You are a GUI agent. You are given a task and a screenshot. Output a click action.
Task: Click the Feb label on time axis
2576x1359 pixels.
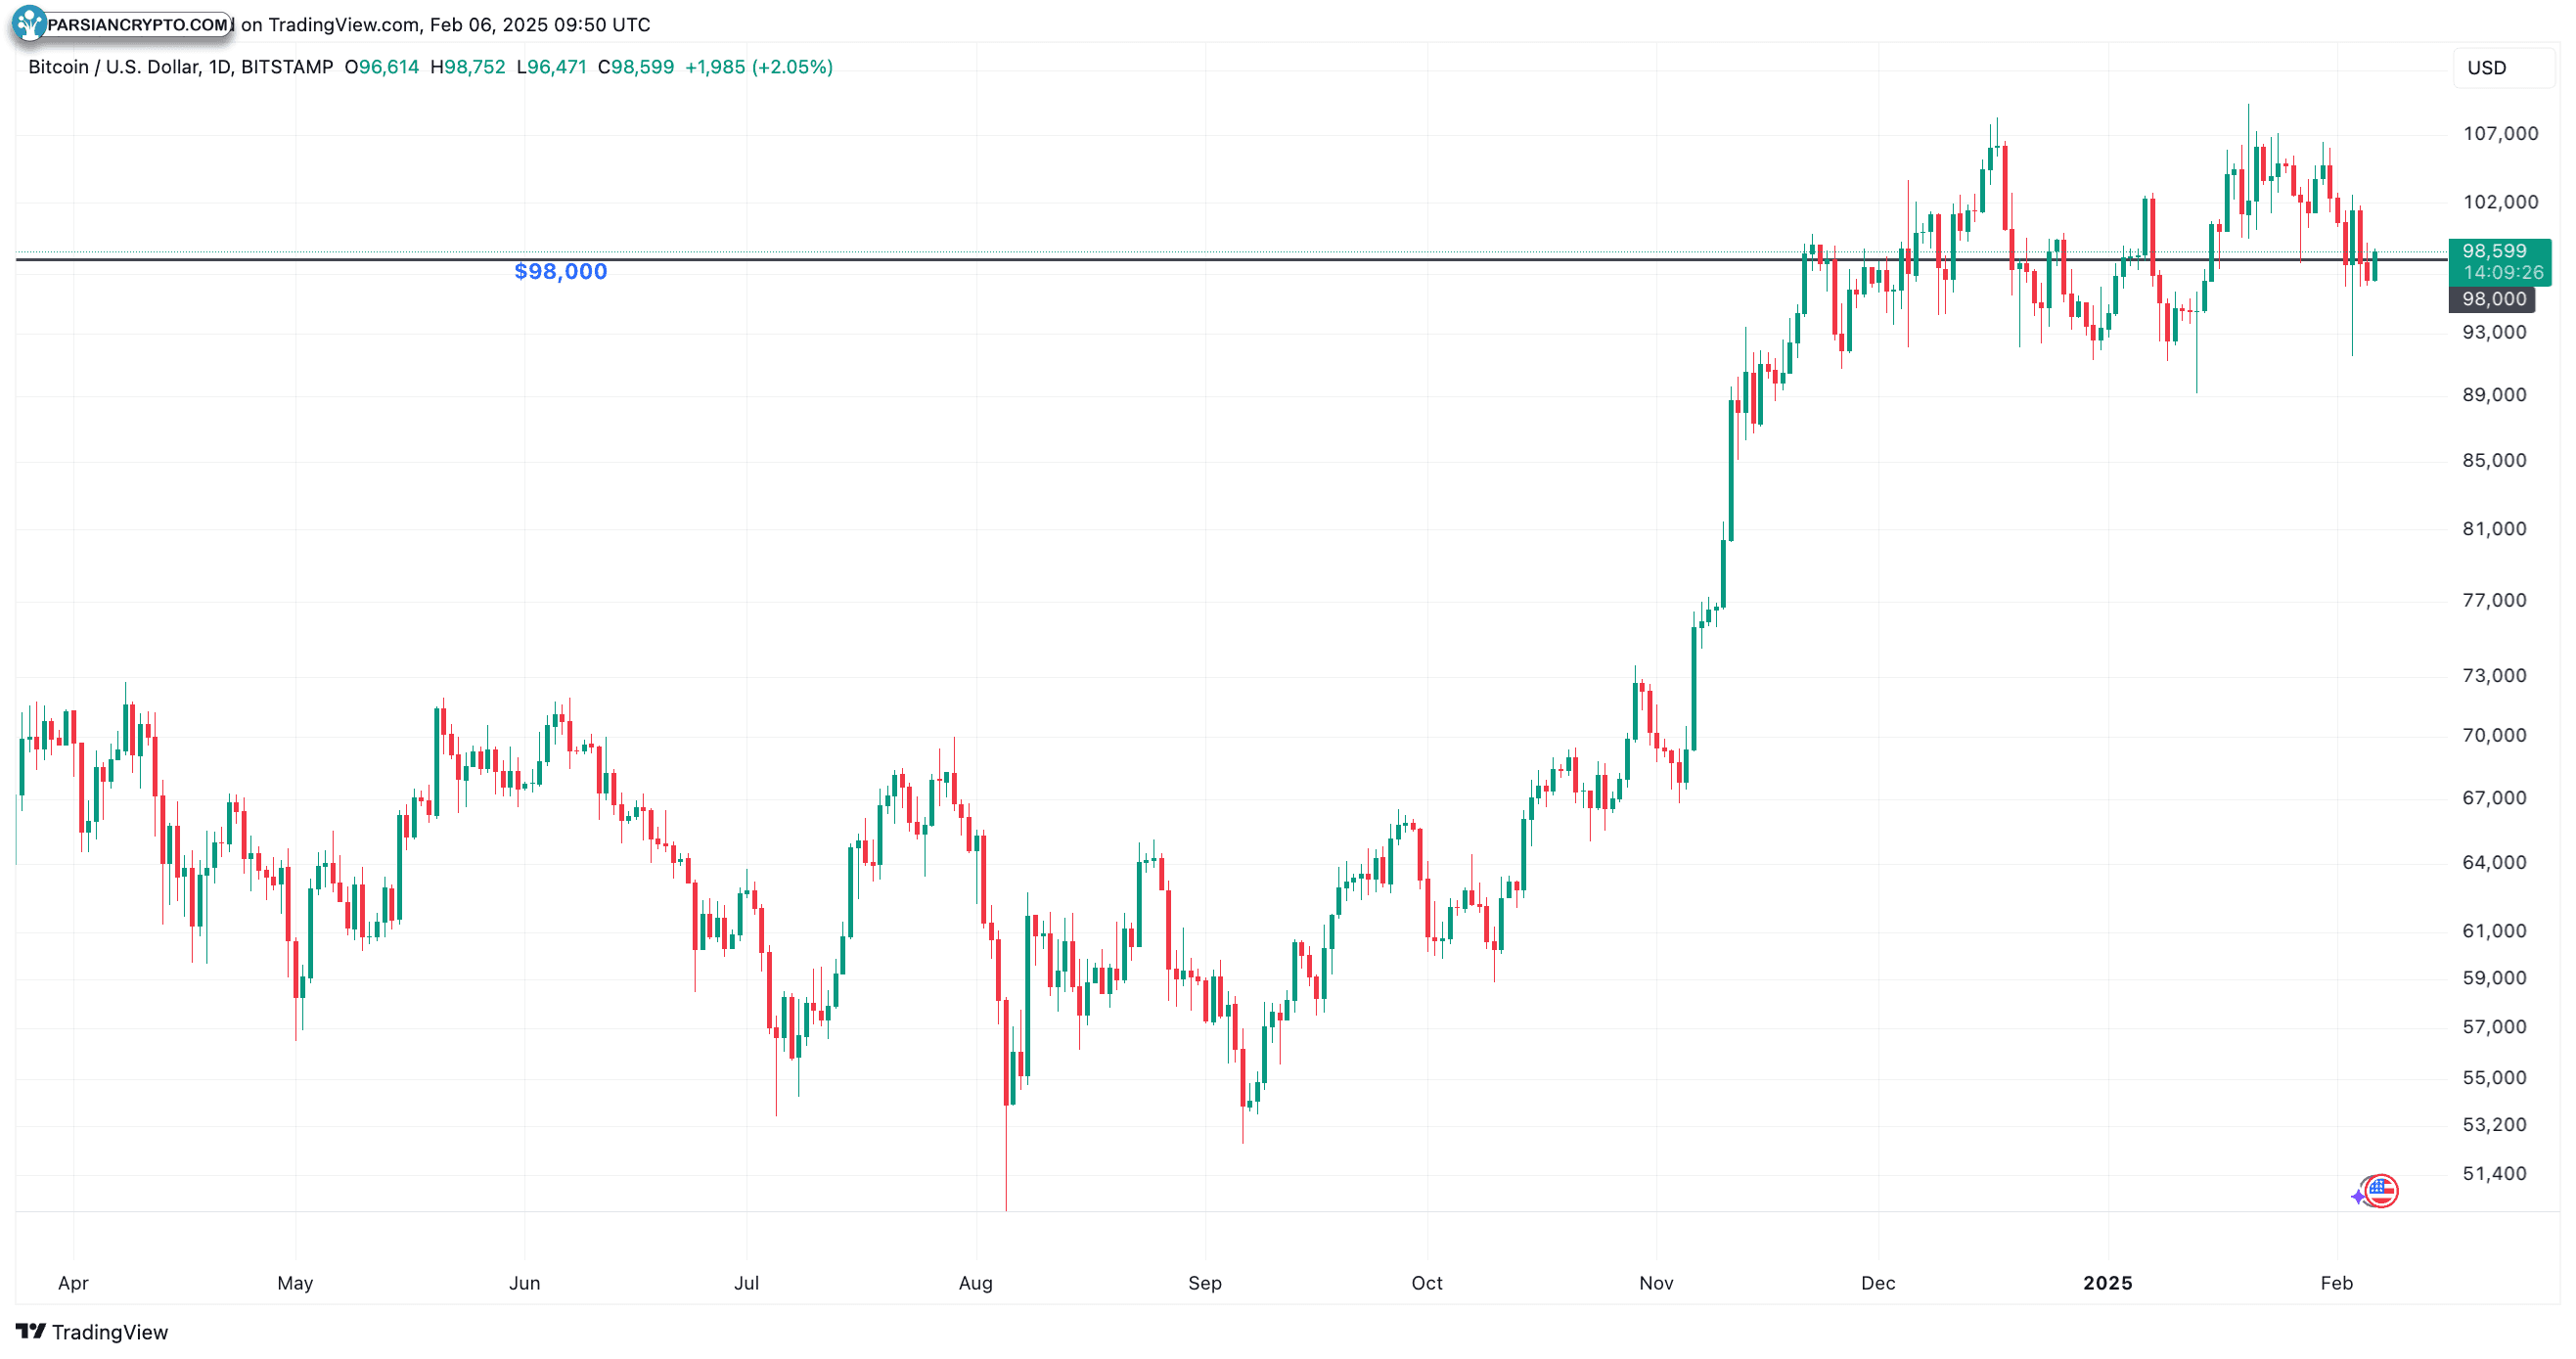point(2336,1284)
